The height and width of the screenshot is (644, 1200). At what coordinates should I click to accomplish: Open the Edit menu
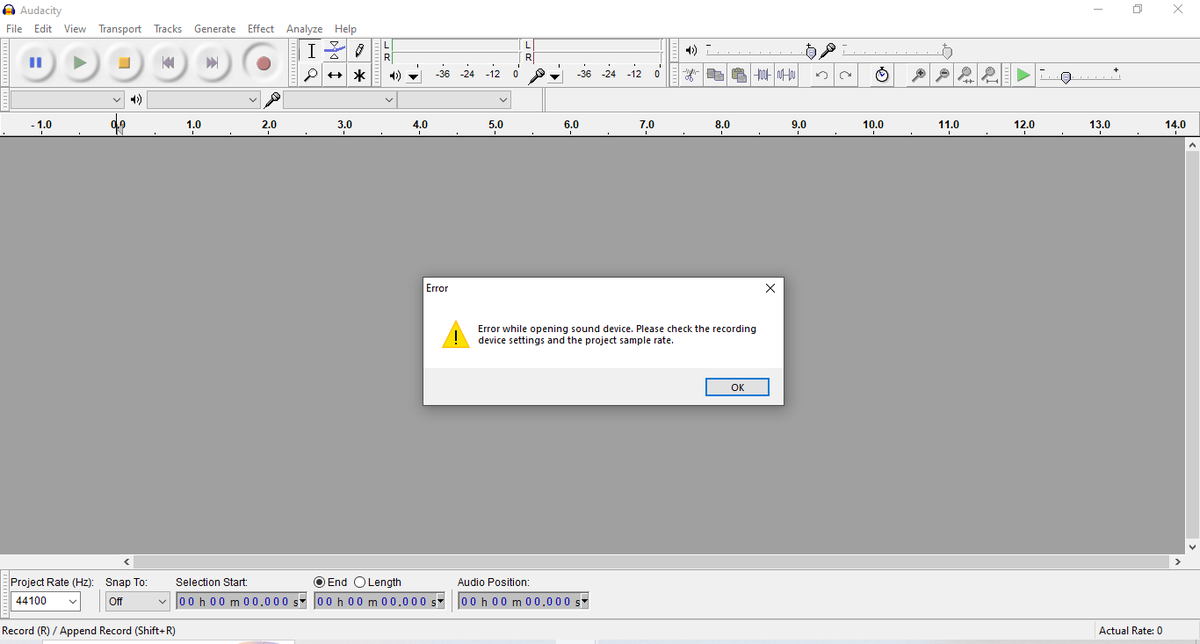(43, 29)
